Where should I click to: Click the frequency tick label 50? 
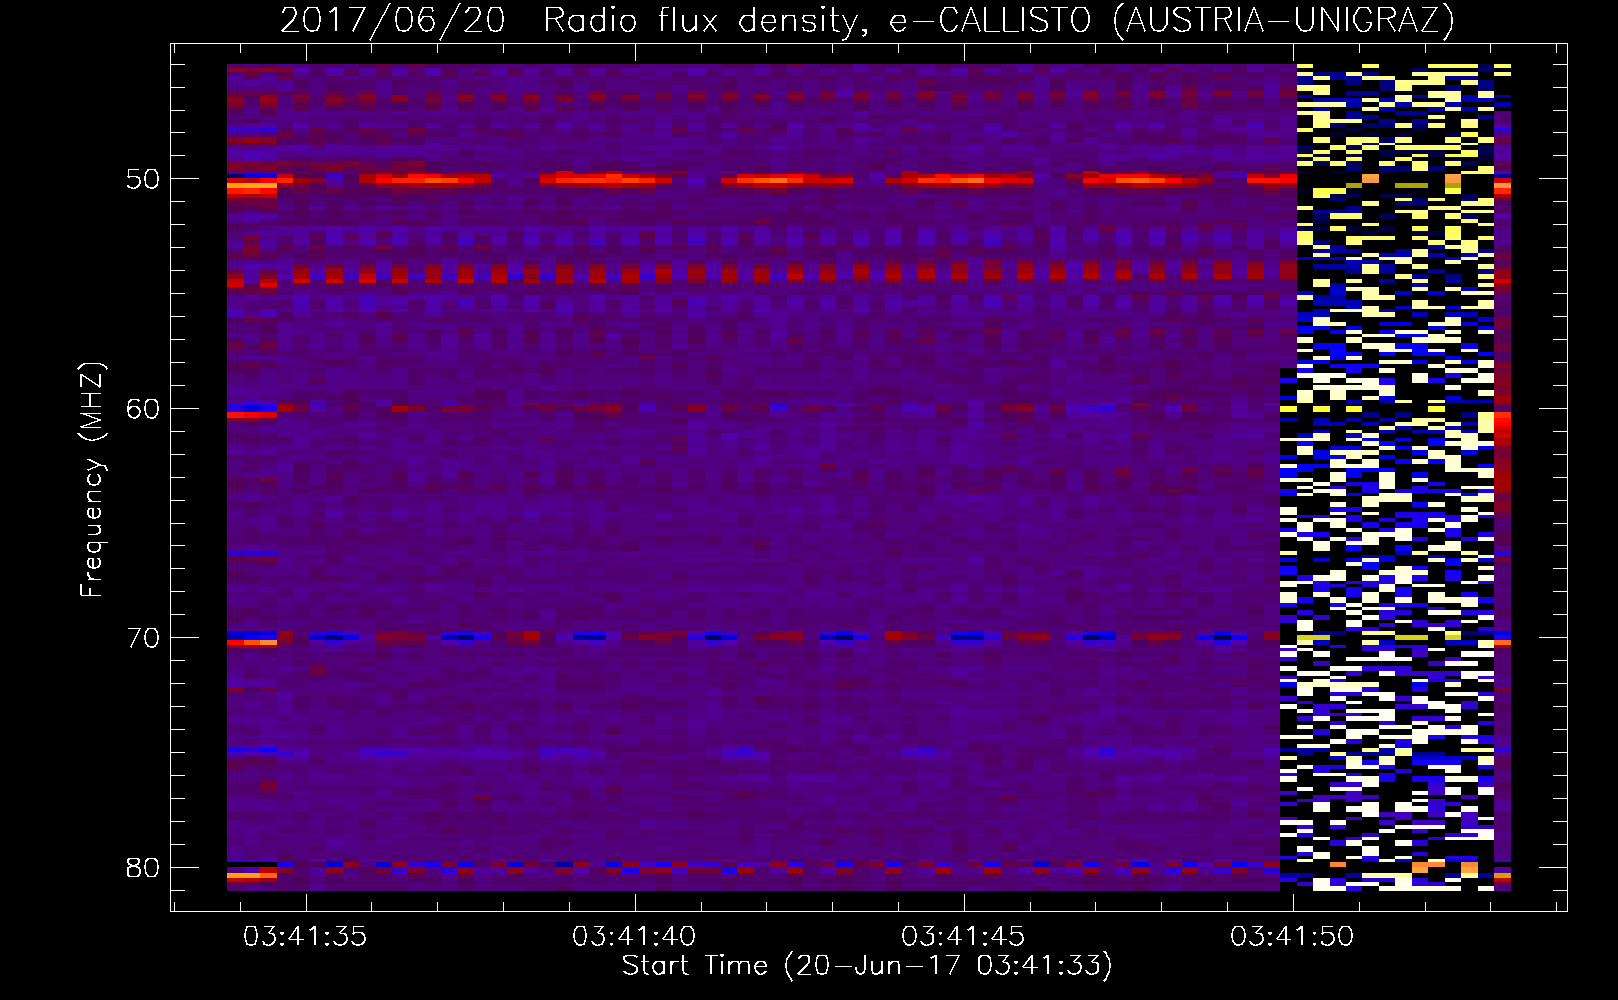coord(143,179)
